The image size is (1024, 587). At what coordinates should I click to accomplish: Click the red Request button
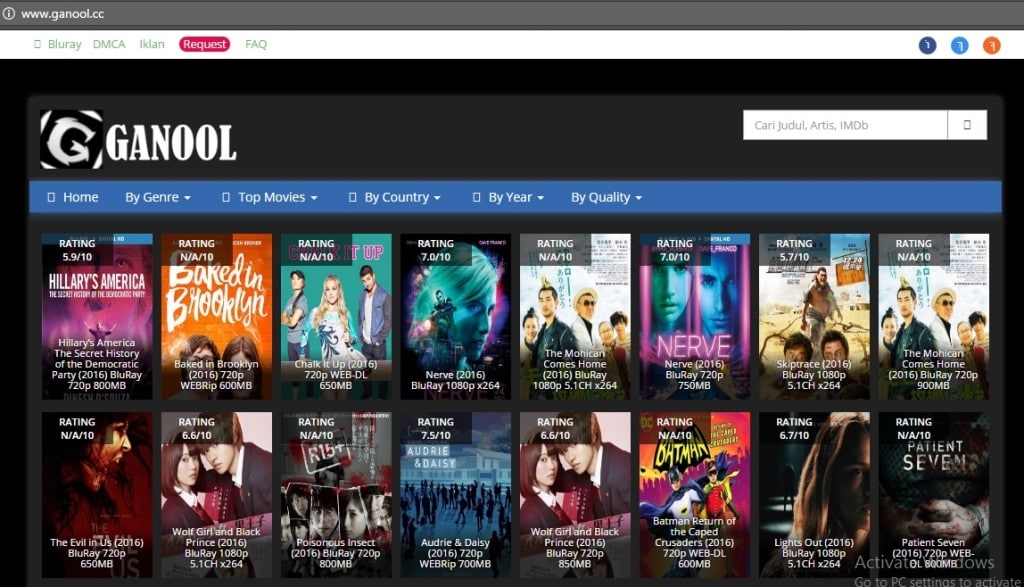click(x=204, y=44)
